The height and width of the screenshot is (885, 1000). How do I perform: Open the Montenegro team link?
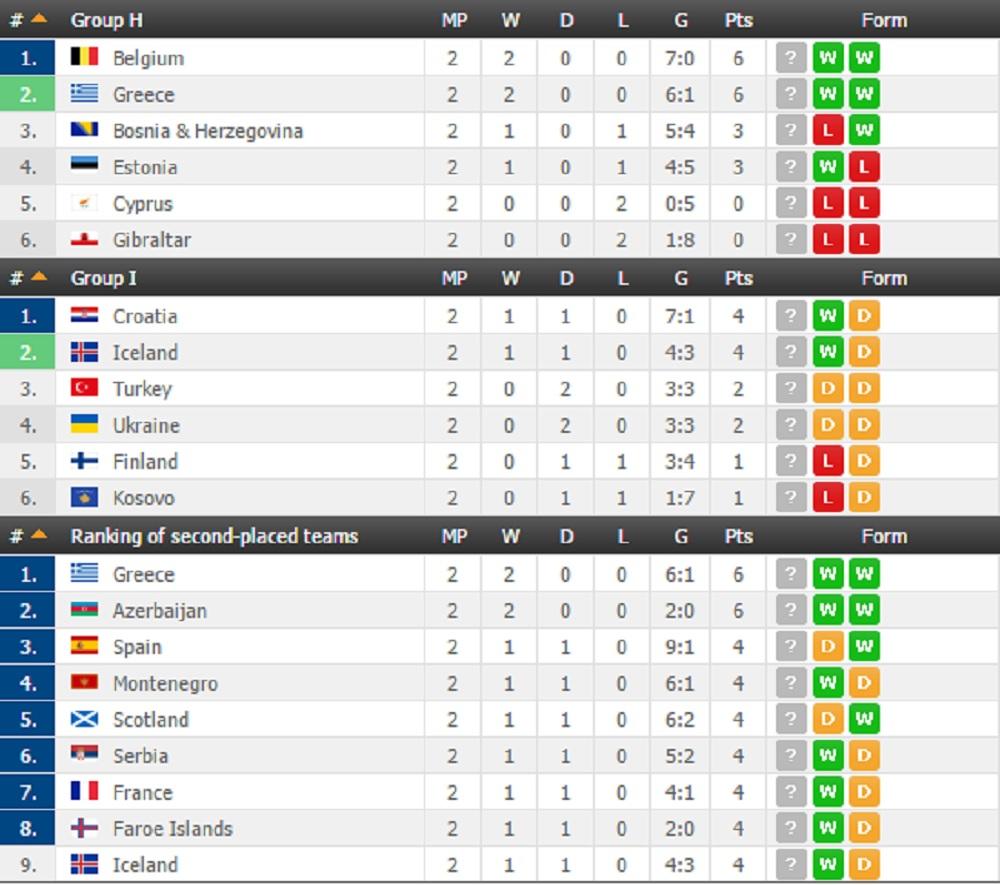165,684
